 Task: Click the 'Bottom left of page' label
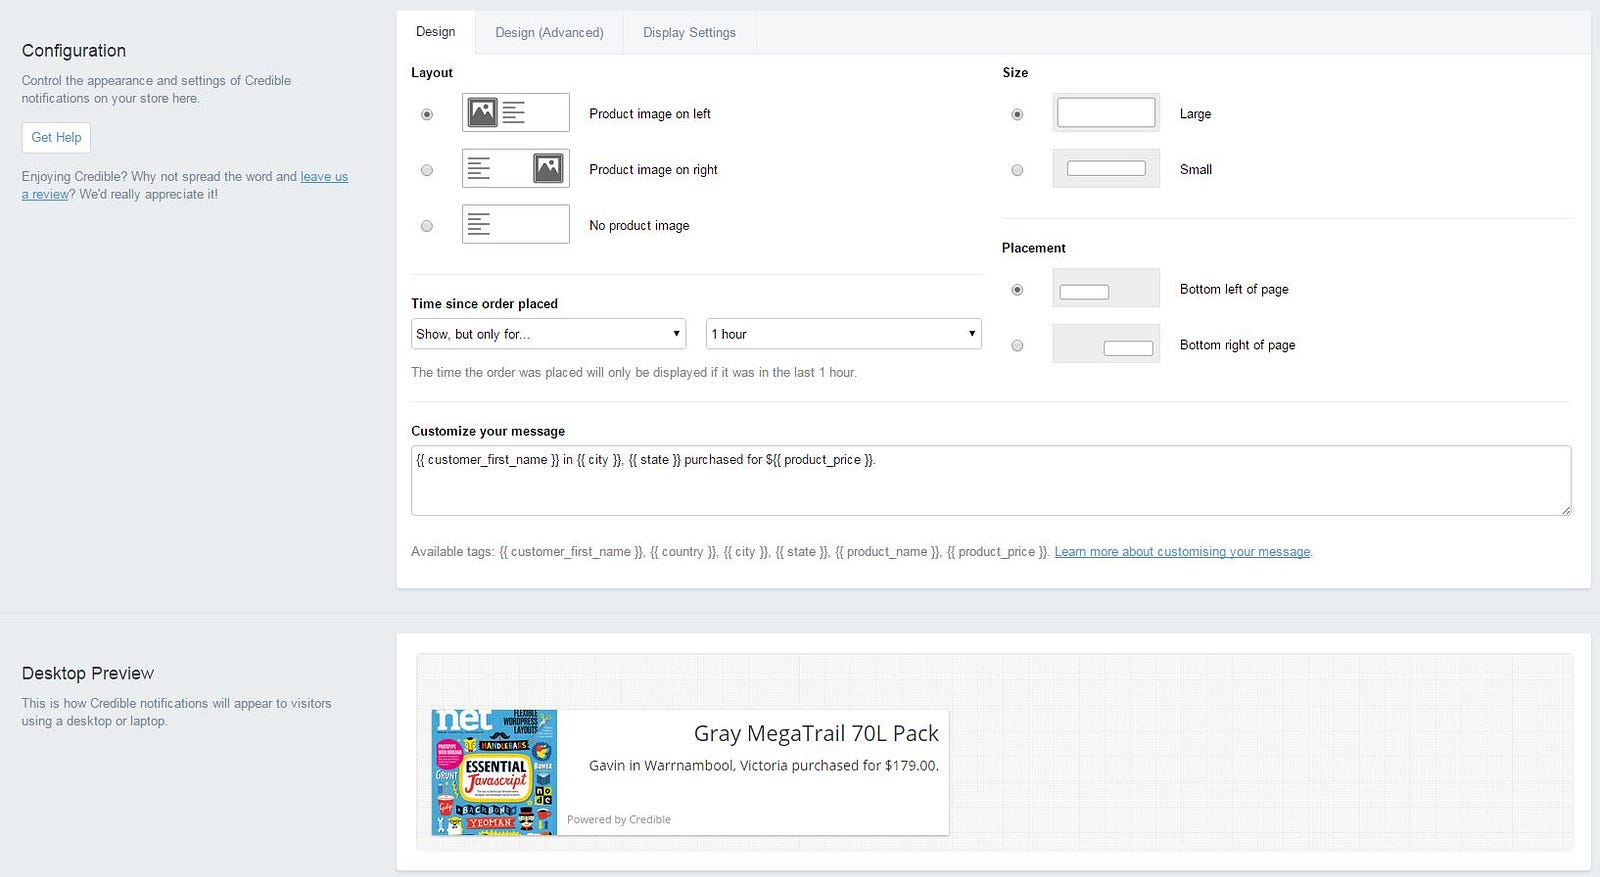click(x=1234, y=289)
